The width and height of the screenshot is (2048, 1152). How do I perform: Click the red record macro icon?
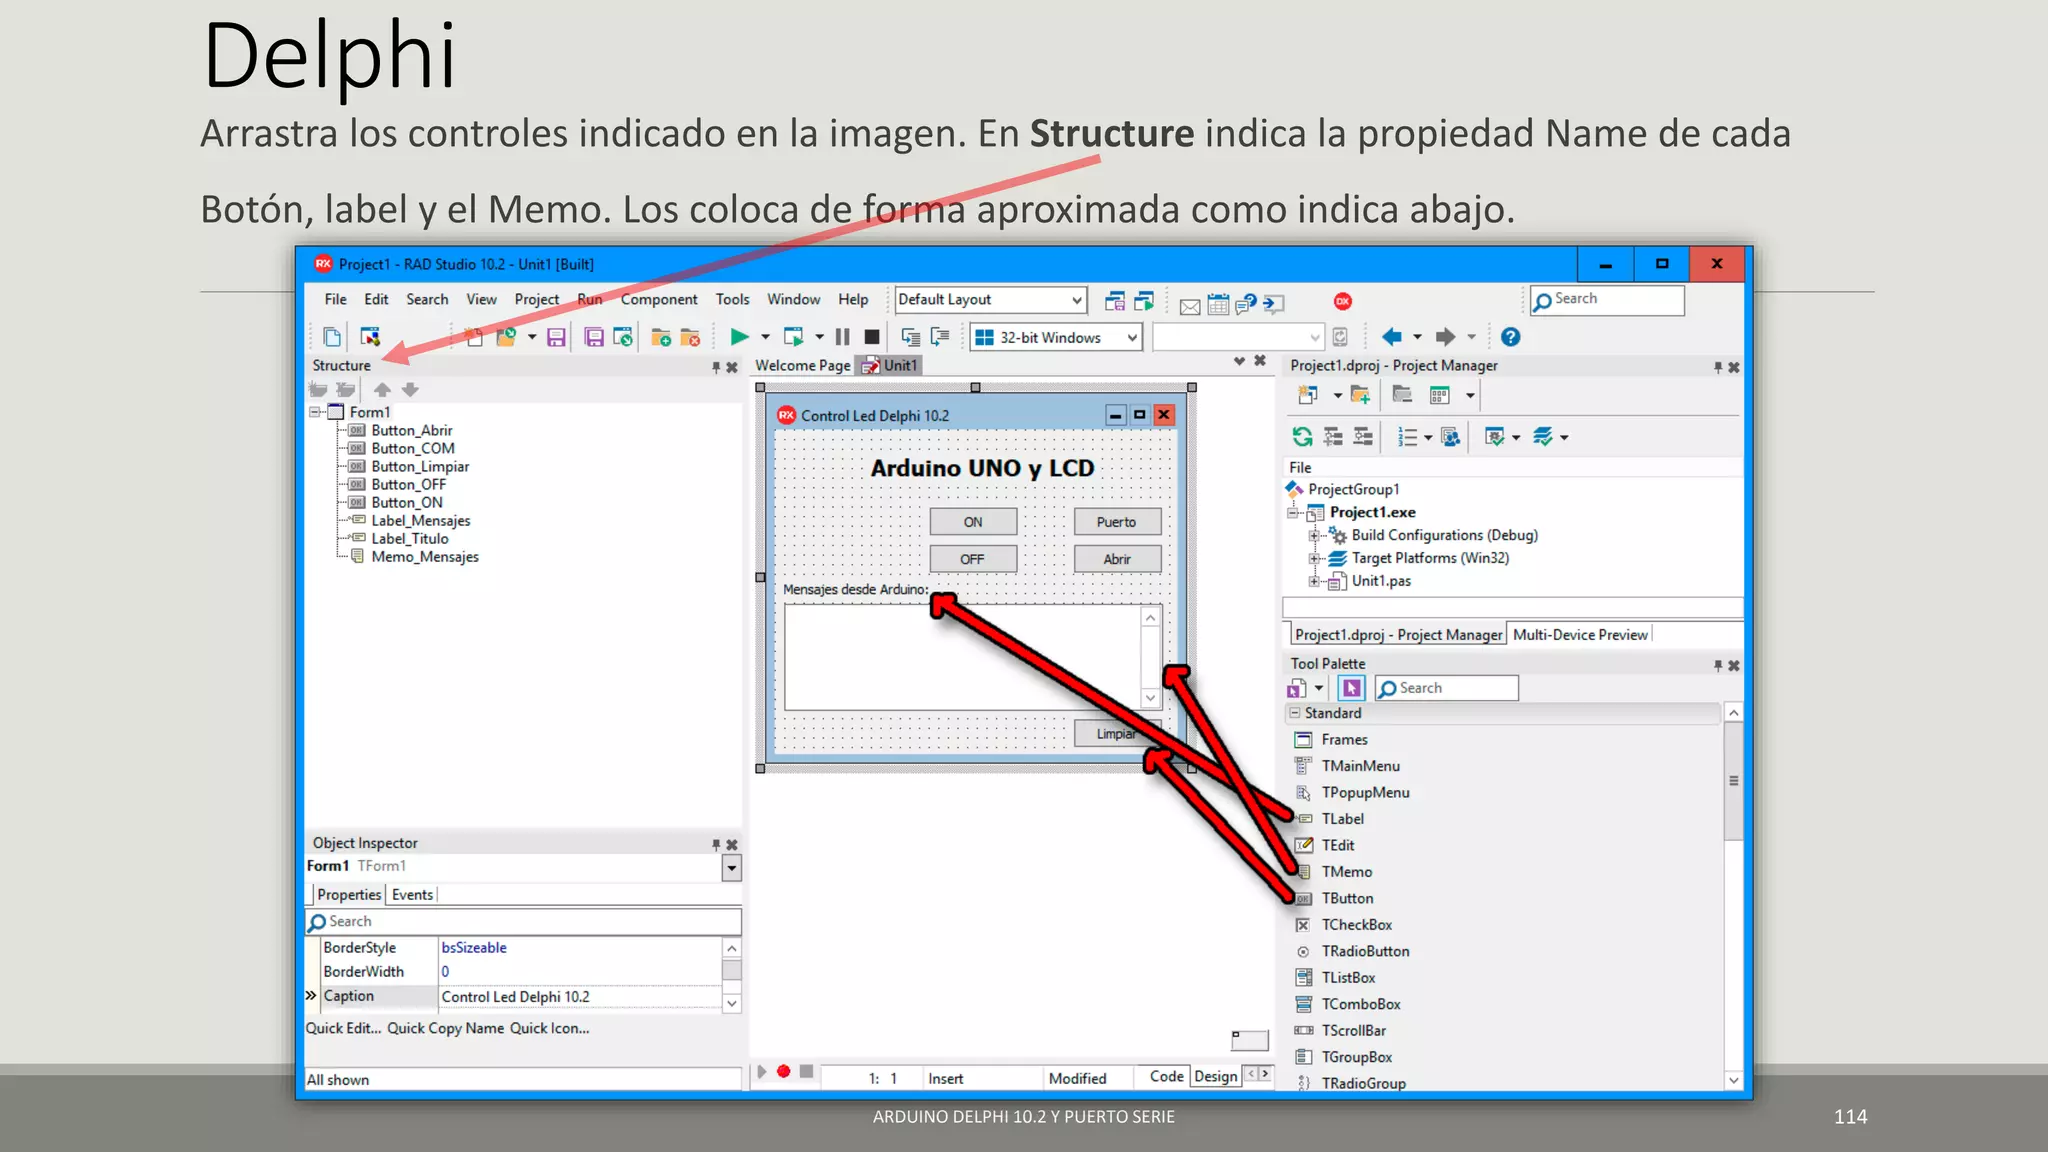(x=784, y=1071)
